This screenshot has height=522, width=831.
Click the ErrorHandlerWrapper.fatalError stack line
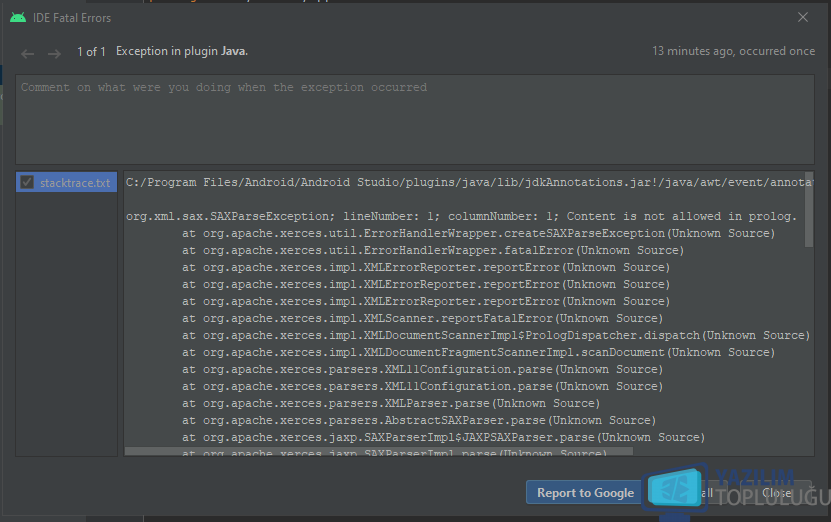pyautogui.click(x=432, y=250)
